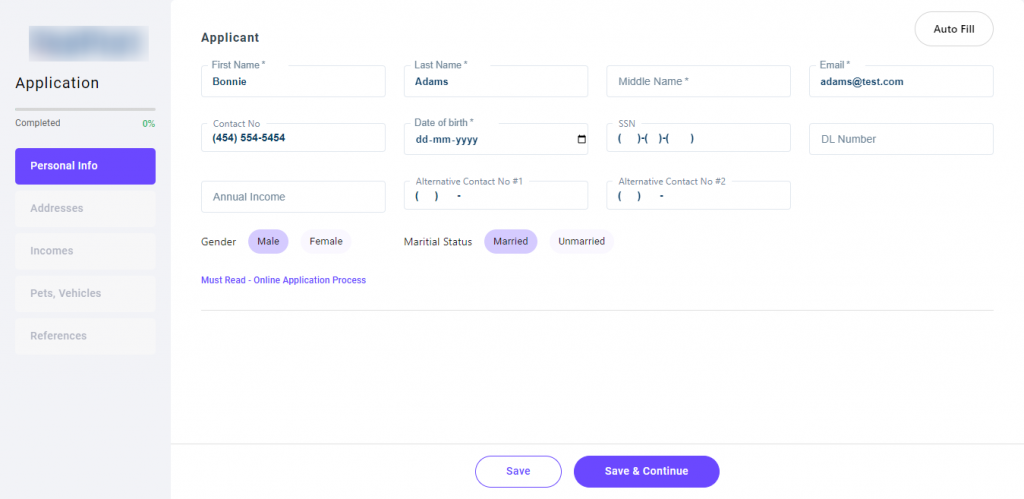This screenshot has width=1024, height=499.
Task: Navigate to the References section
Action: pos(85,336)
